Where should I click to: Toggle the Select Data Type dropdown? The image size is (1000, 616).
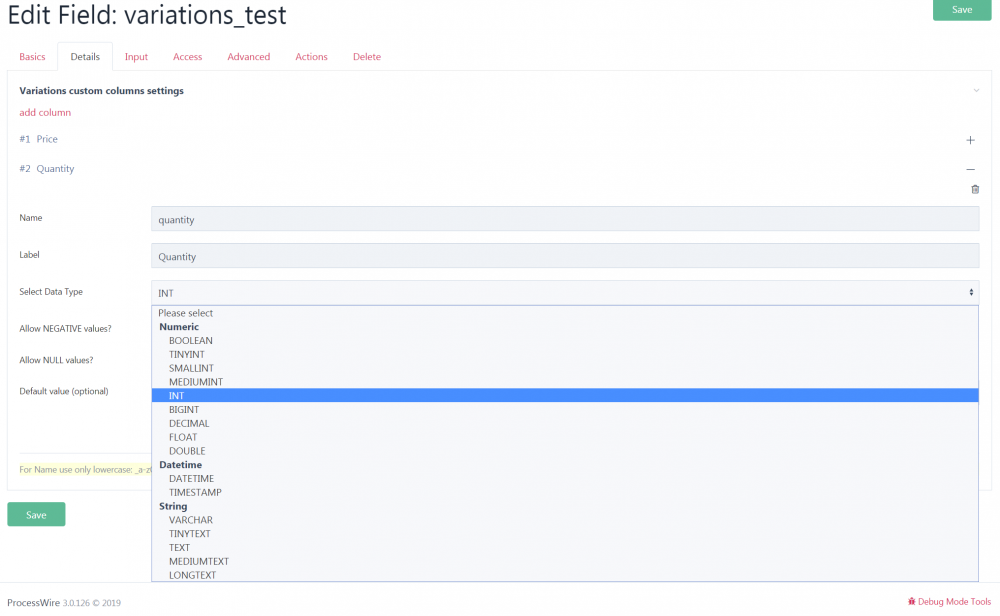click(565, 293)
